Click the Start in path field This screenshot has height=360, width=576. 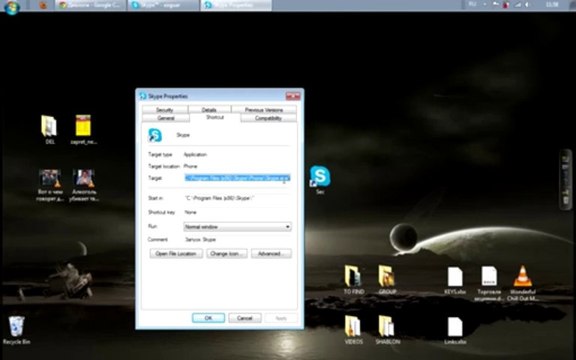pyautogui.click(x=237, y=198)
